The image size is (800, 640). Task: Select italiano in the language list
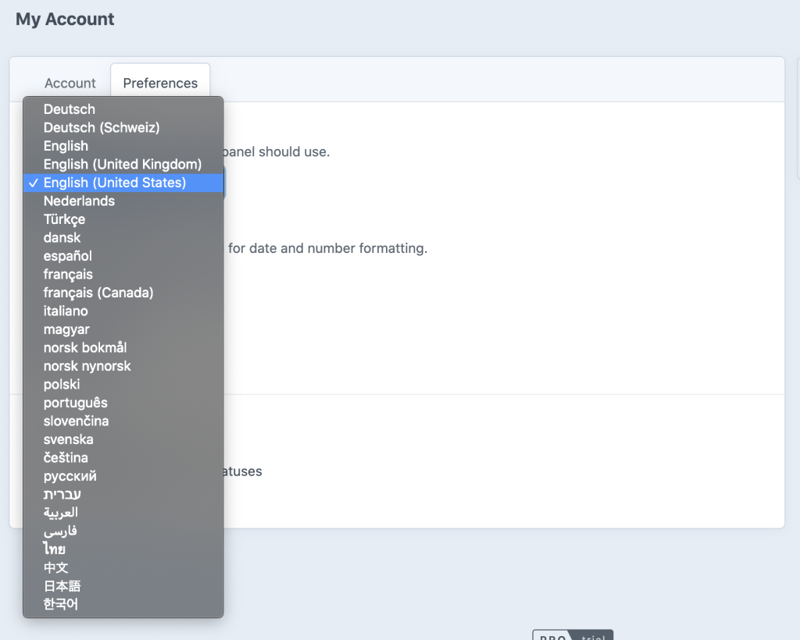click(65, 311)
